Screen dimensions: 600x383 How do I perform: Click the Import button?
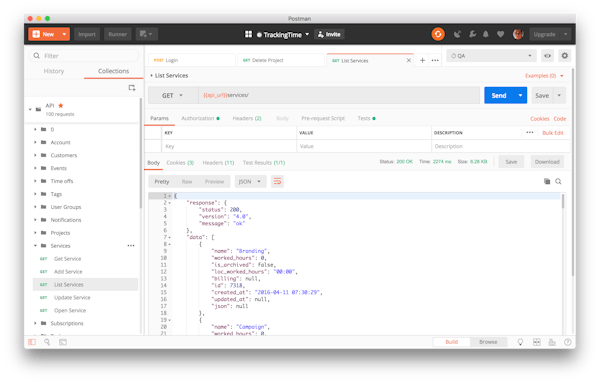(x=87, y=34)
